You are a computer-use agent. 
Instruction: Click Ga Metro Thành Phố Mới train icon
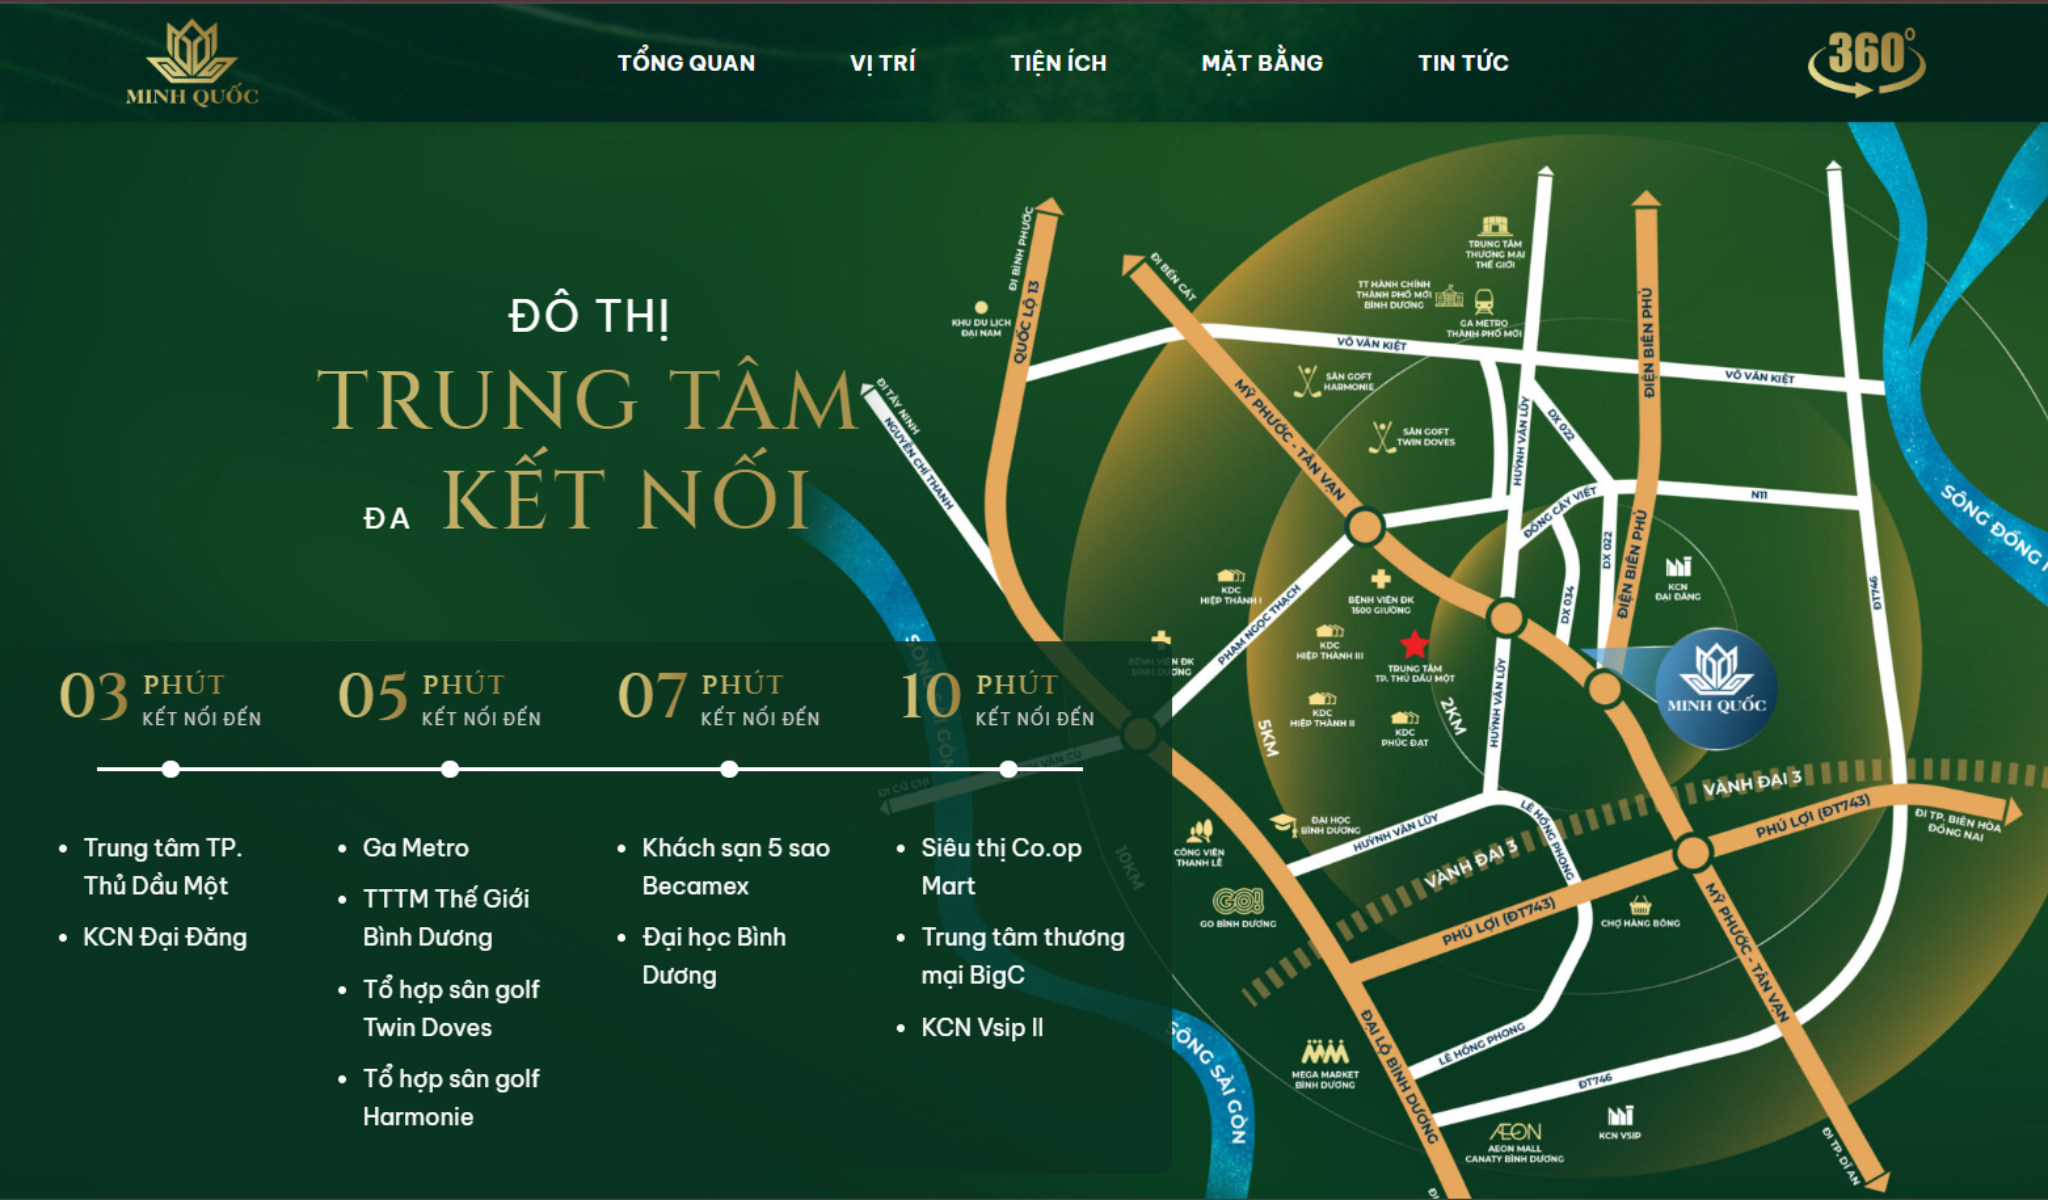tap(1484, 301)
